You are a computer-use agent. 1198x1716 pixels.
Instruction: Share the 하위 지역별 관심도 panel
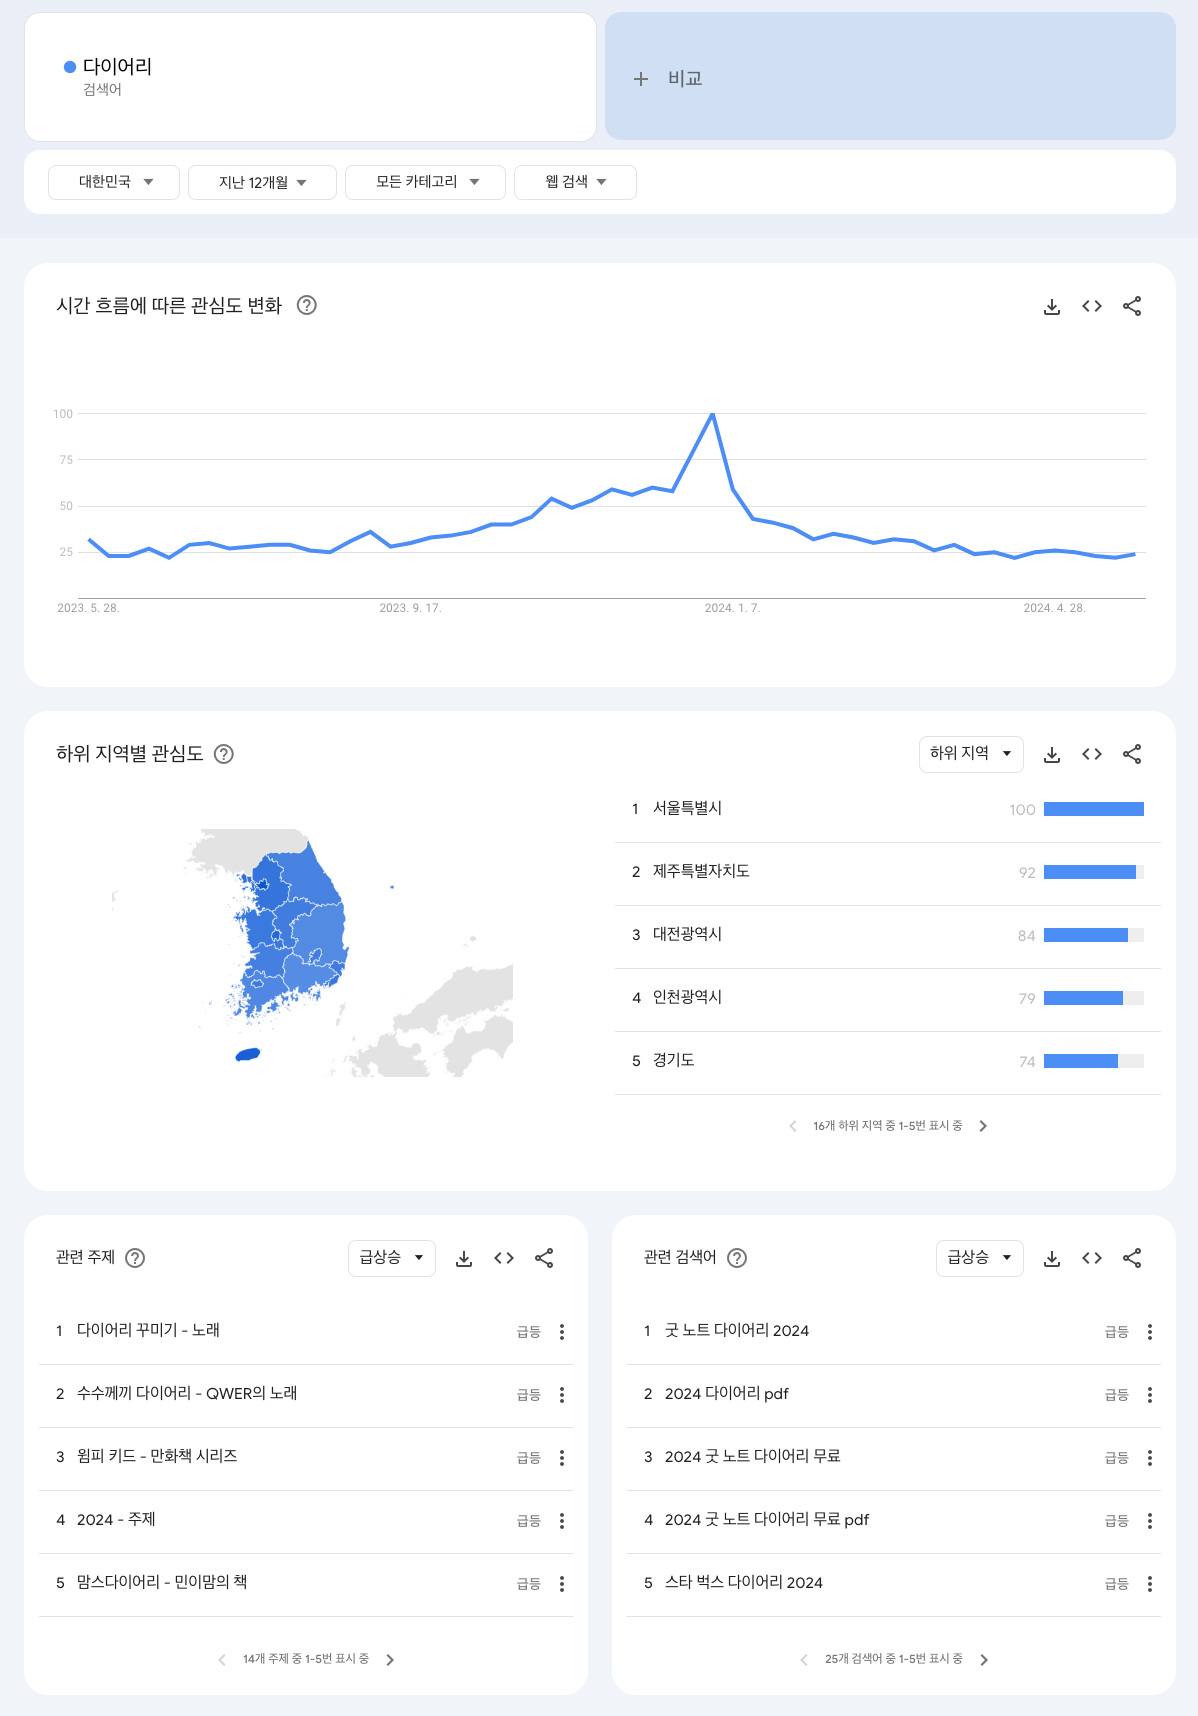pyautogui.click(x=1132, y=754)
